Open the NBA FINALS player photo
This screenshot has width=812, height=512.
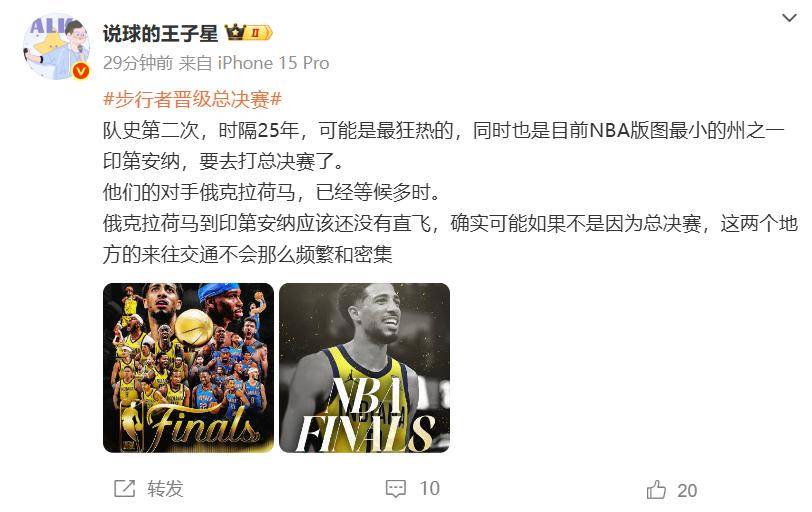[x=365, y=368]
